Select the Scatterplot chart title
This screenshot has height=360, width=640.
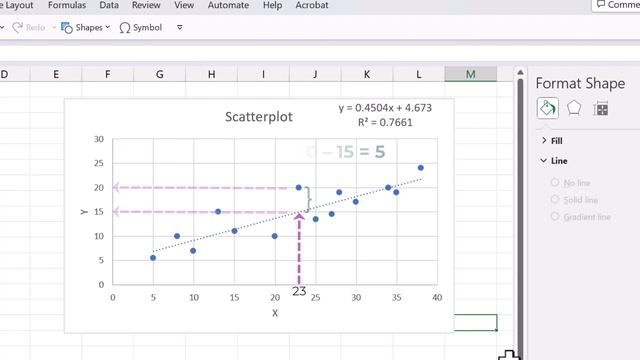pos(259,117)
